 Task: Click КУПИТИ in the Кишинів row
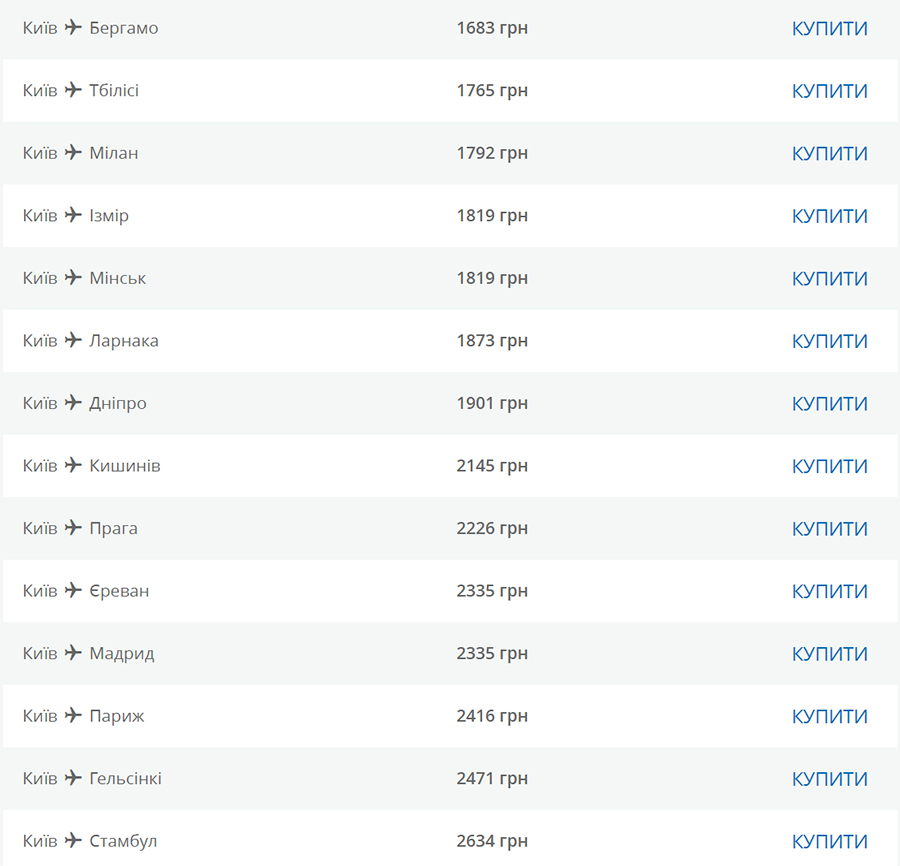click(x=829, y=466)
